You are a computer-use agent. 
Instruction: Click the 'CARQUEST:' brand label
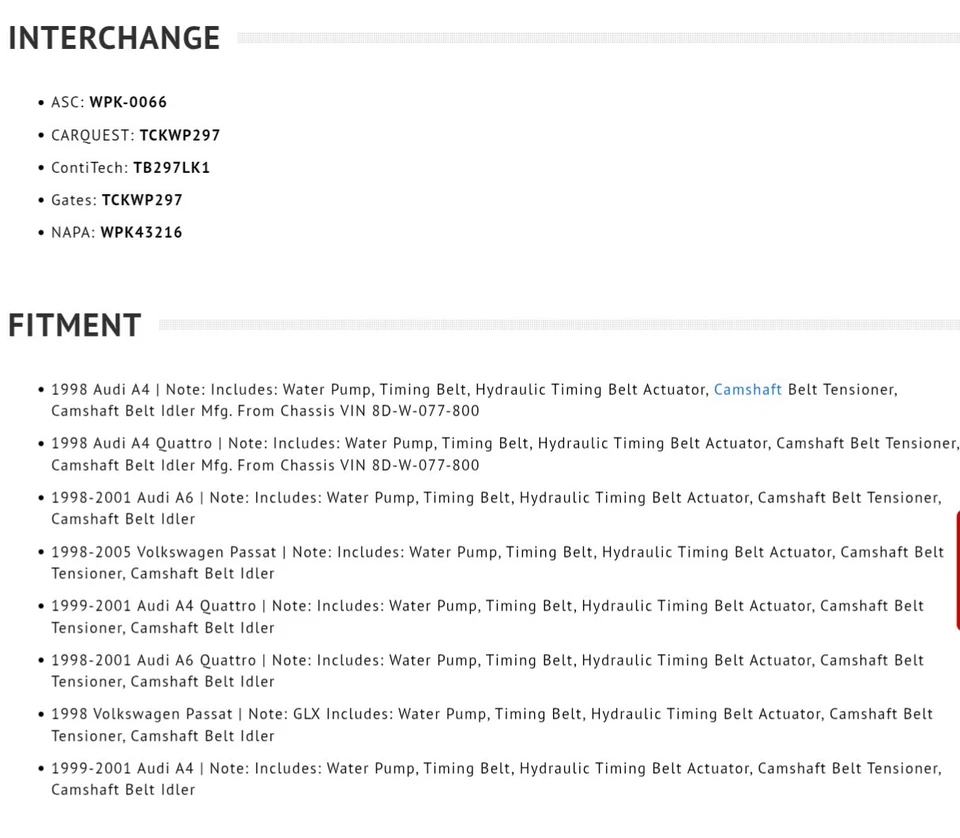coord(93,135)
